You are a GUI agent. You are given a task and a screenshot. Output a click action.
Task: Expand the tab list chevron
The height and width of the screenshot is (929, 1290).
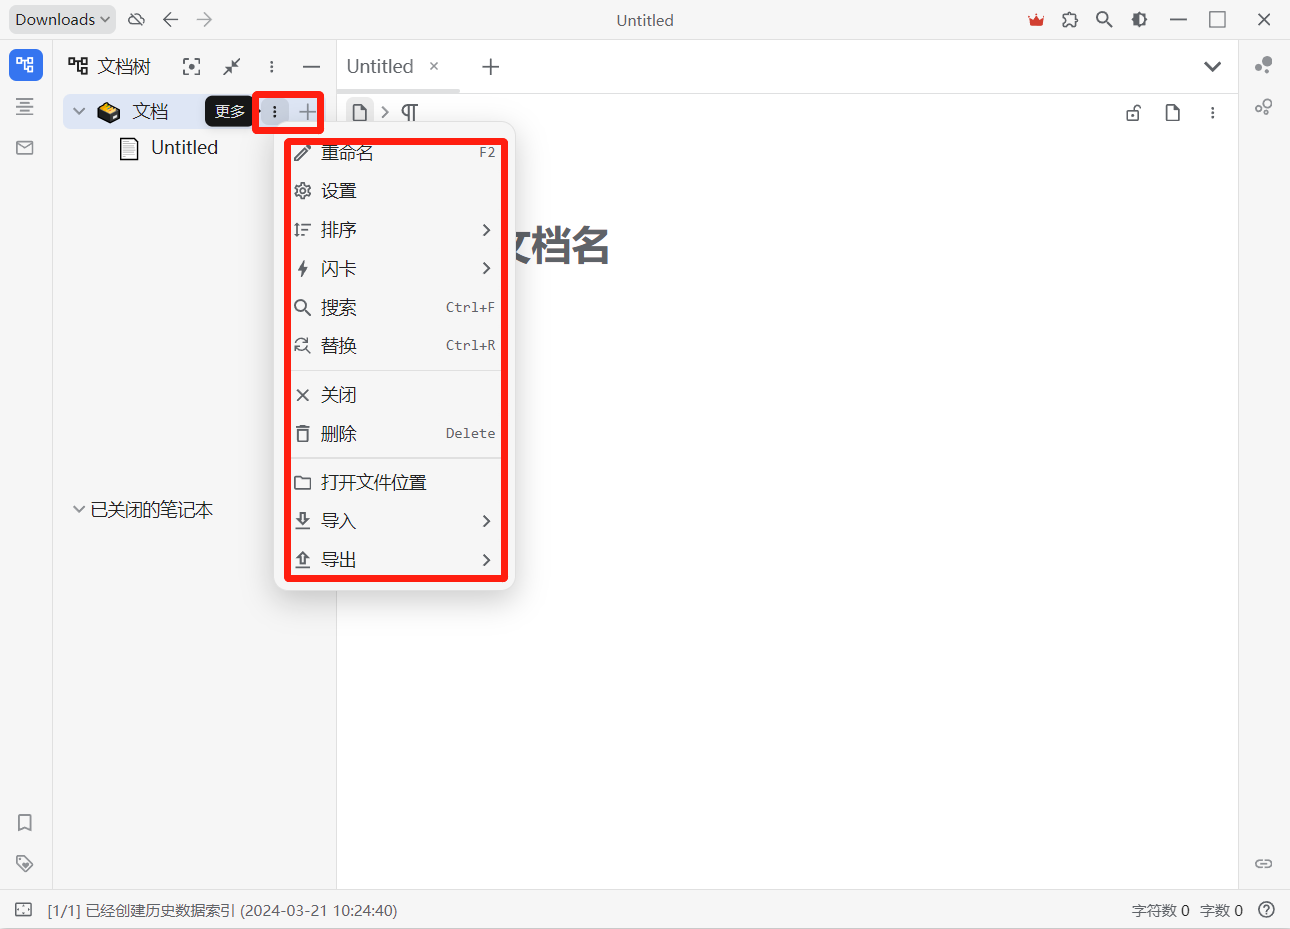pyautogui.click(x=1212, y=67)
